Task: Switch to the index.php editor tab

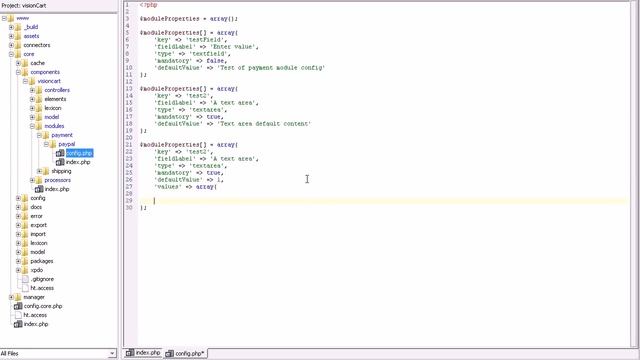Action: click(143, 352)
